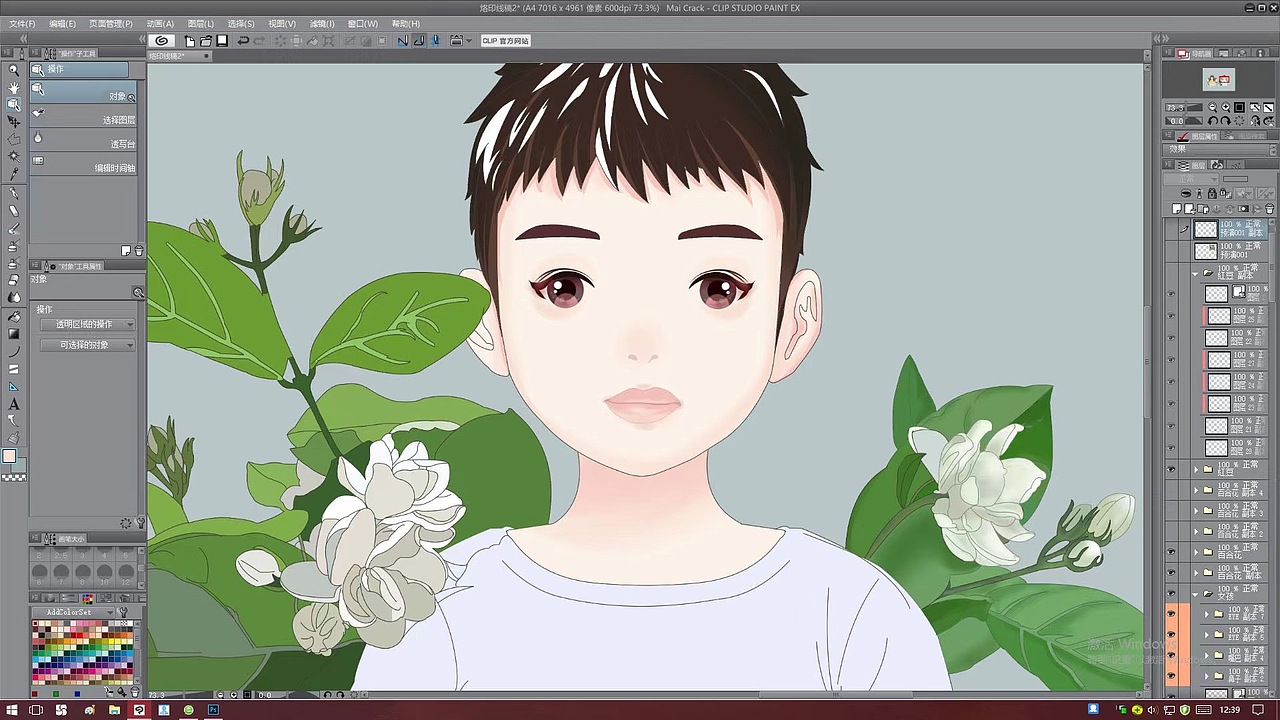Select the Ruler triangle tool
Viewport: 1280px width, 720px height.
point(14,386)
